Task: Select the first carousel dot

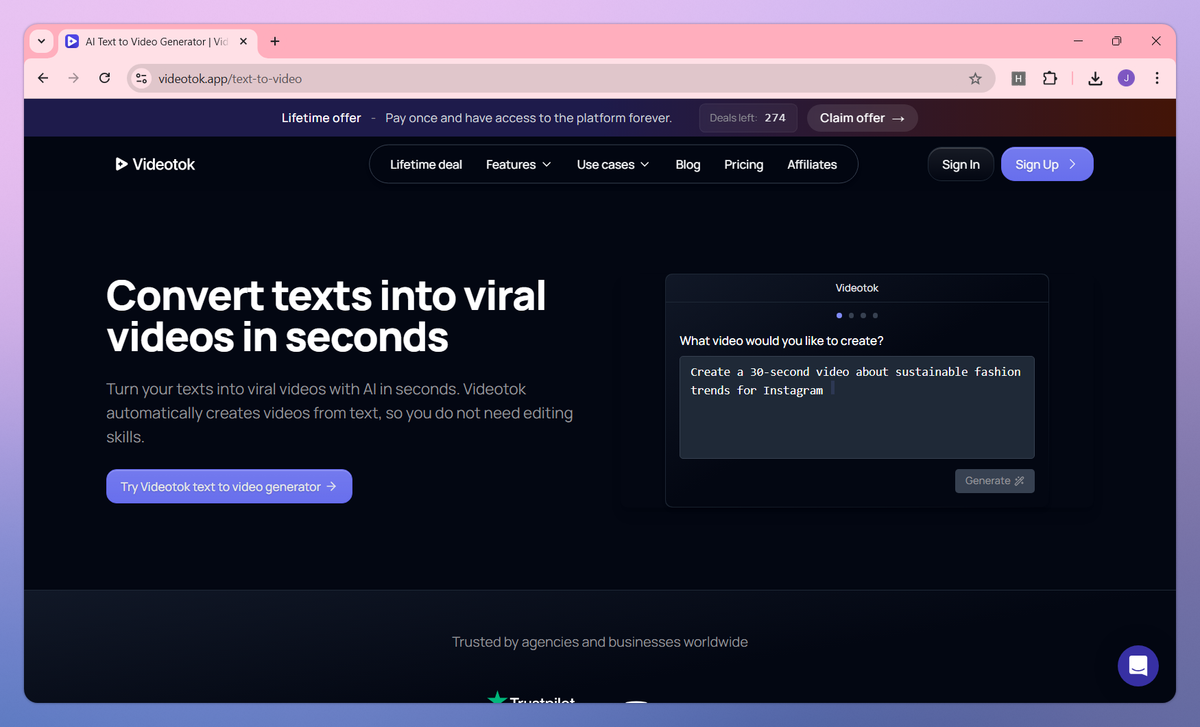Action: tap(839, 315)
